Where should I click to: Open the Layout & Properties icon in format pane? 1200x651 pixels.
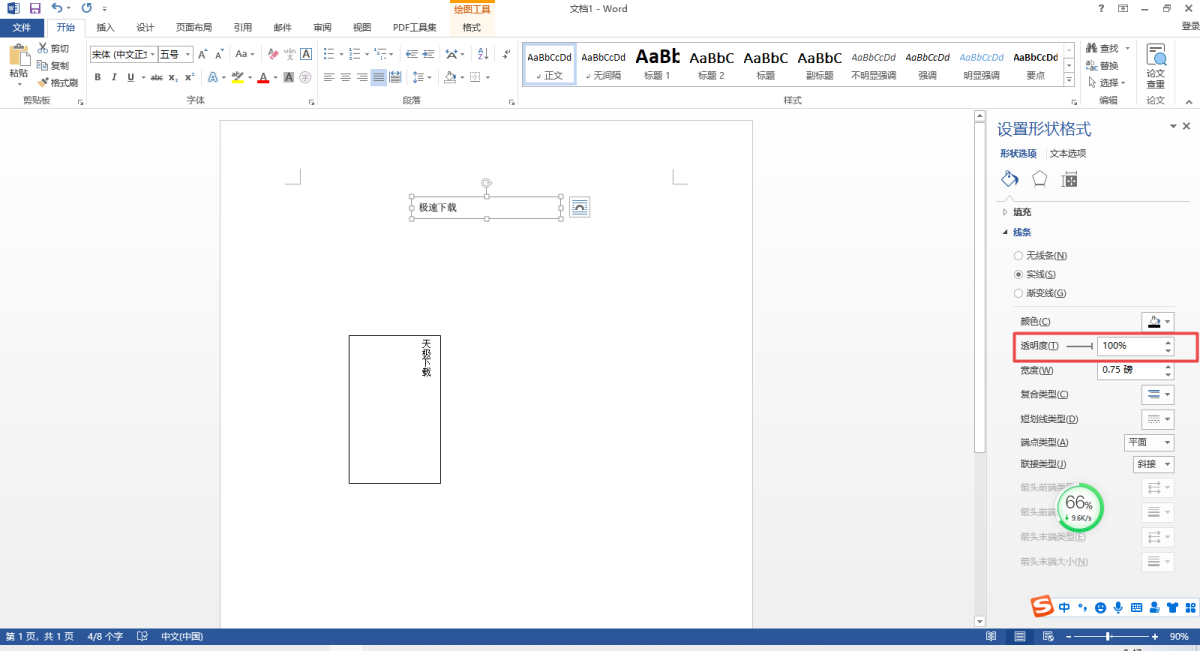(x=1070, y=180)
